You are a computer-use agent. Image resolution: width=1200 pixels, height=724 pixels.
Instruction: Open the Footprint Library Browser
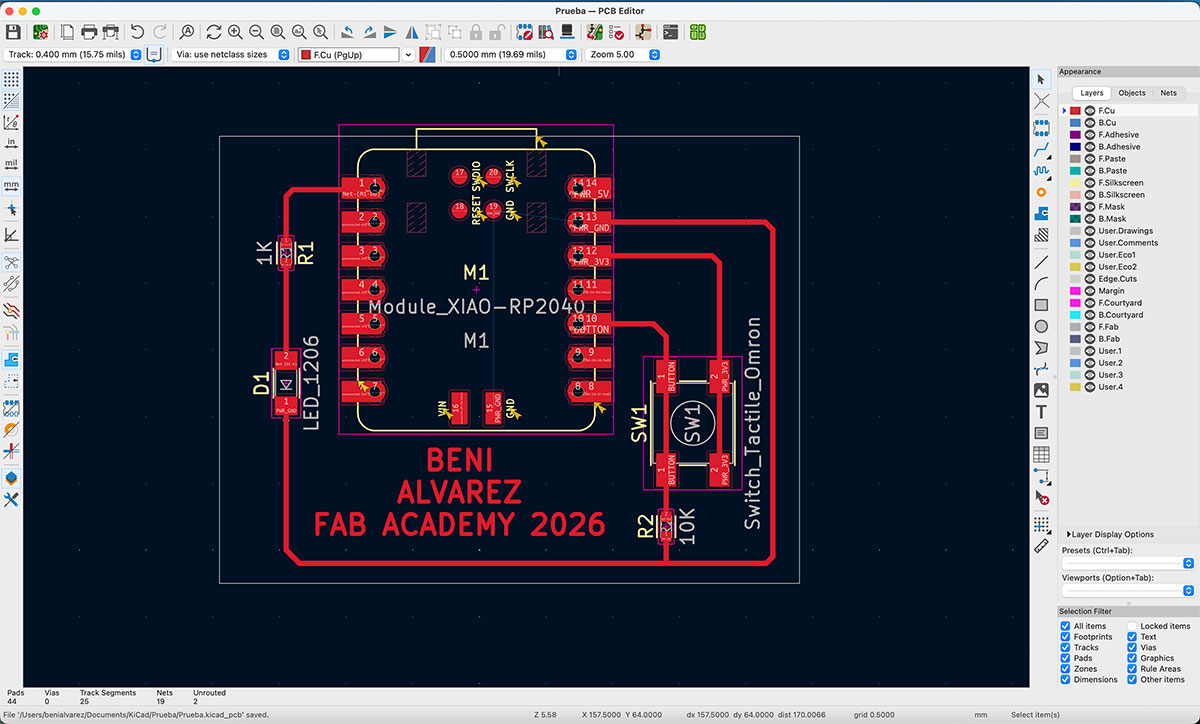(x=545, y=32)
